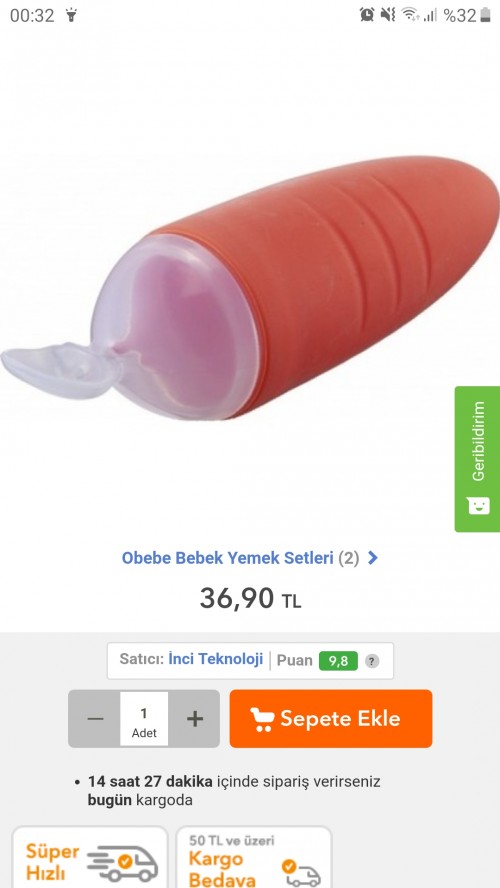
Task: Open the red feeding spoon product image
Action: 250,289
